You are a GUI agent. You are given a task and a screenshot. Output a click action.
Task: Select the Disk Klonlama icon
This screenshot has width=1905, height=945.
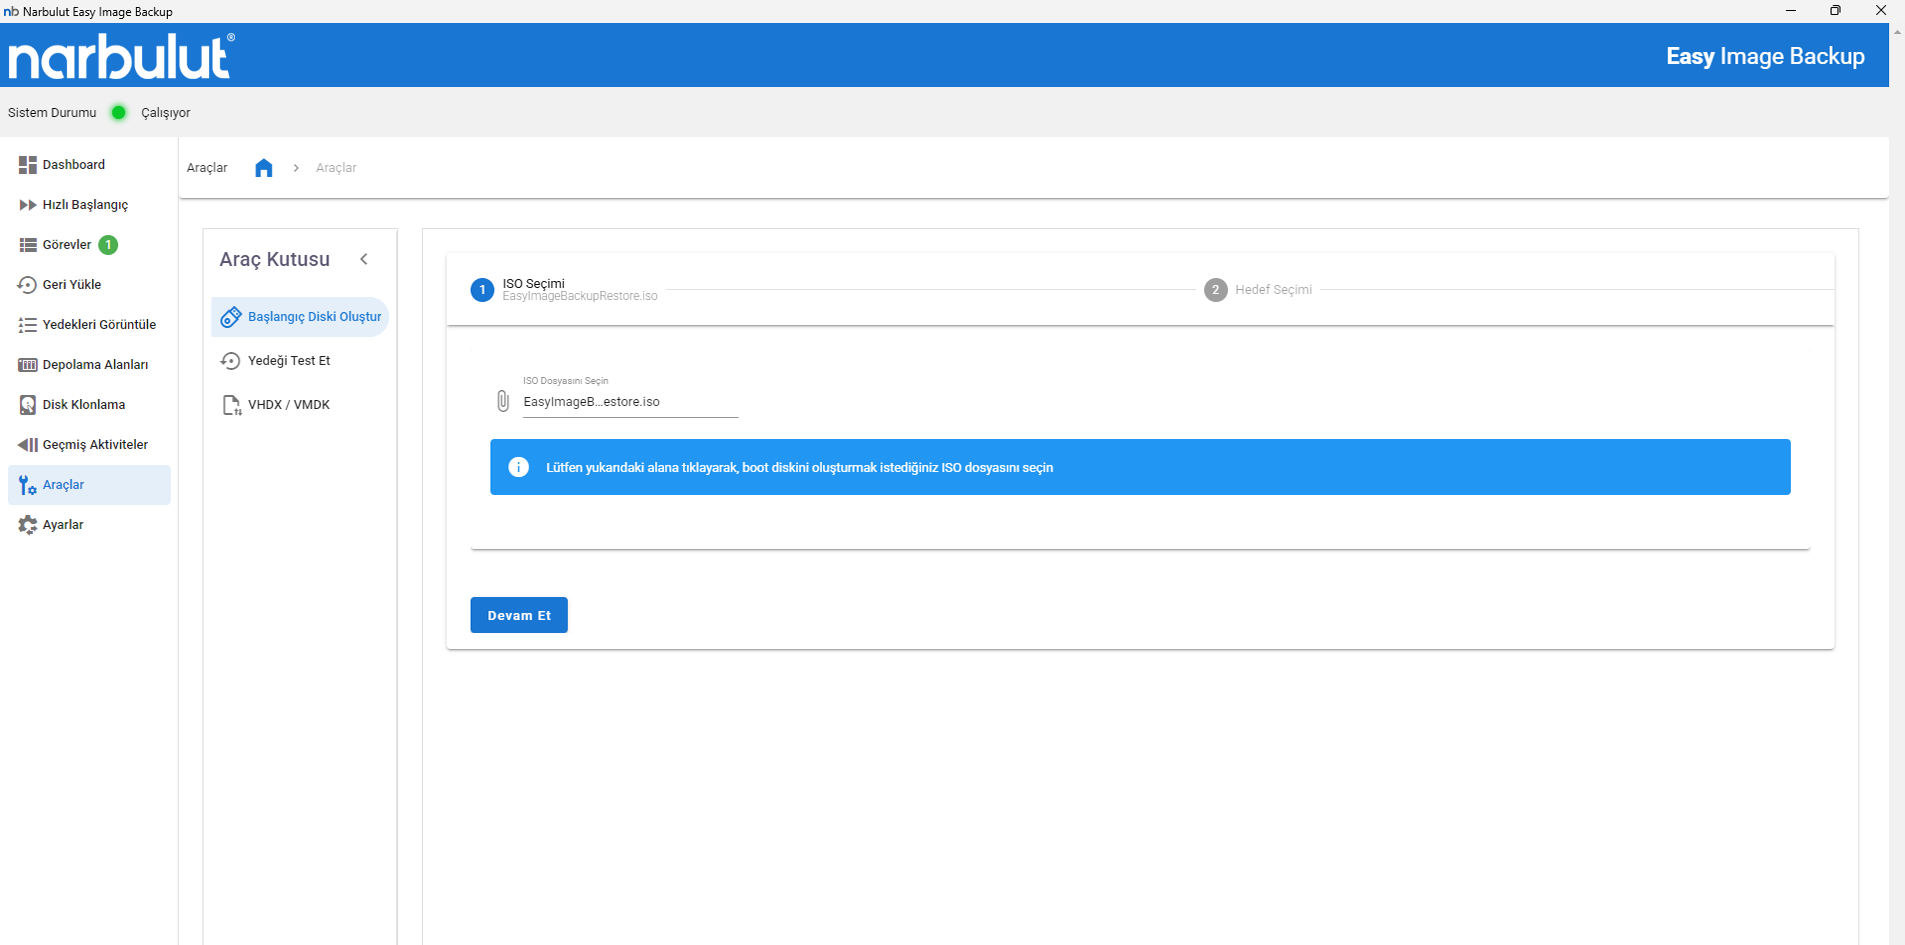(27, 405)
